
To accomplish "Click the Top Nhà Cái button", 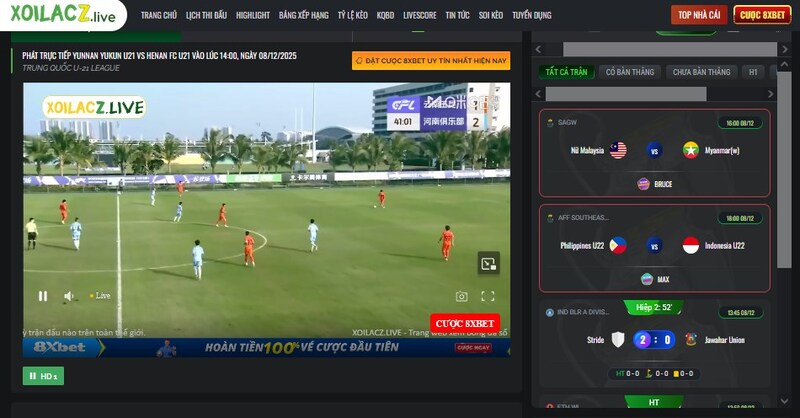I will (x=699, y=15).
